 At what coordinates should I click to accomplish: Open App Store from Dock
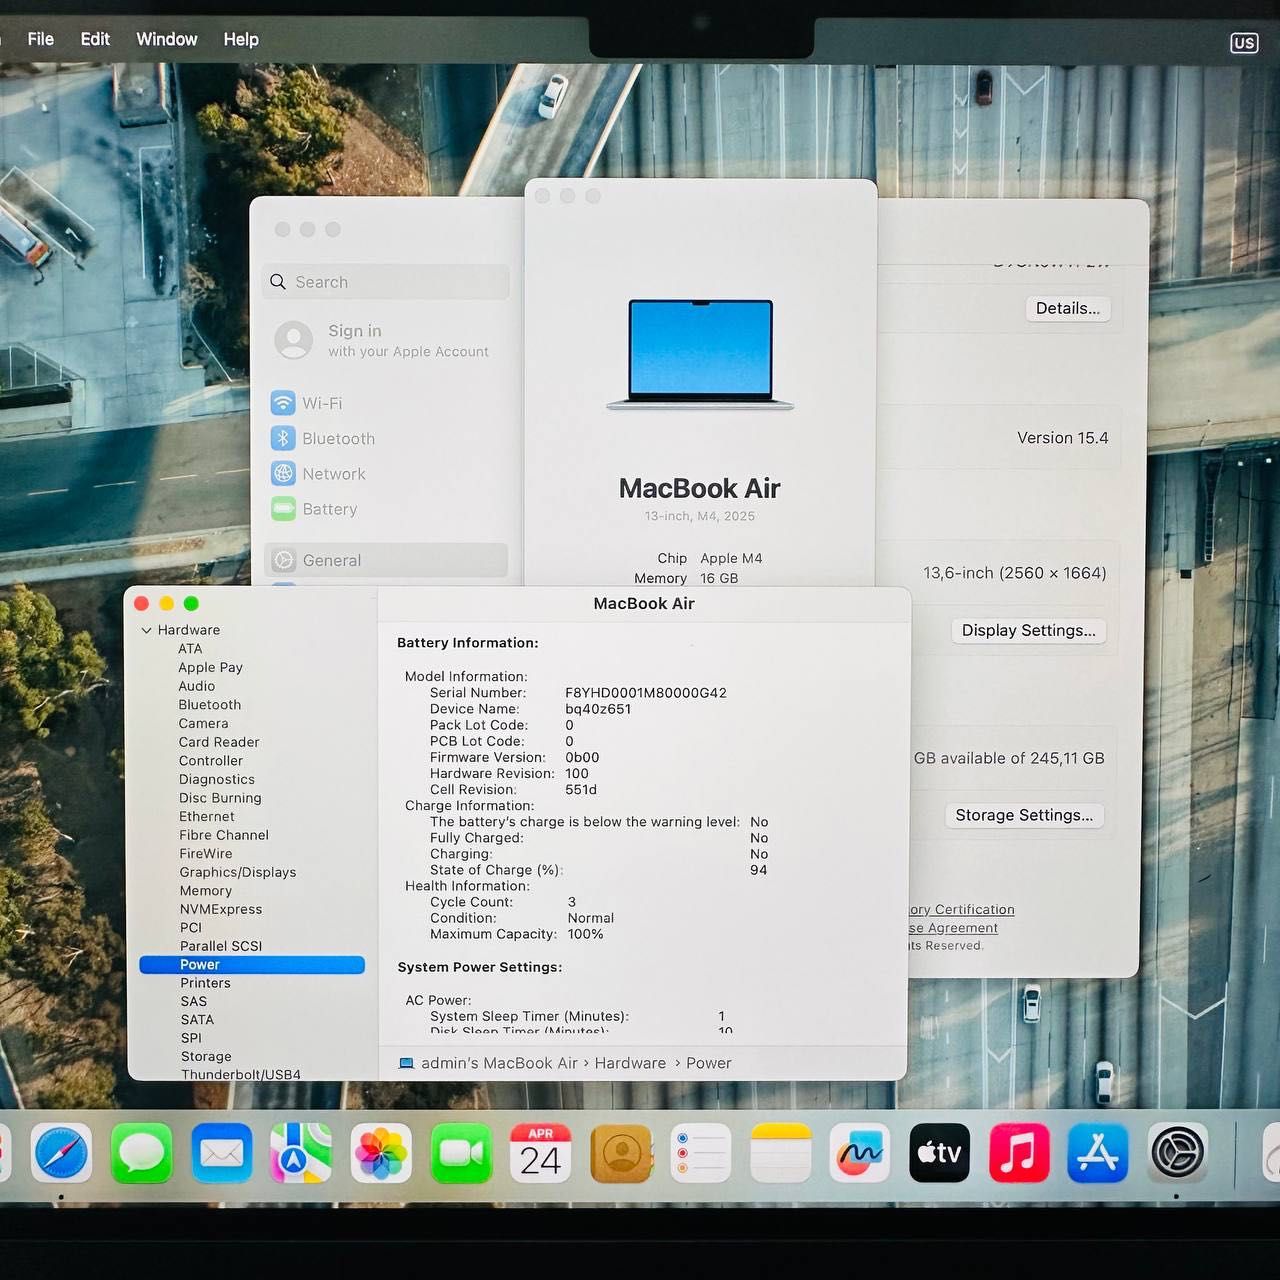1098,1153
